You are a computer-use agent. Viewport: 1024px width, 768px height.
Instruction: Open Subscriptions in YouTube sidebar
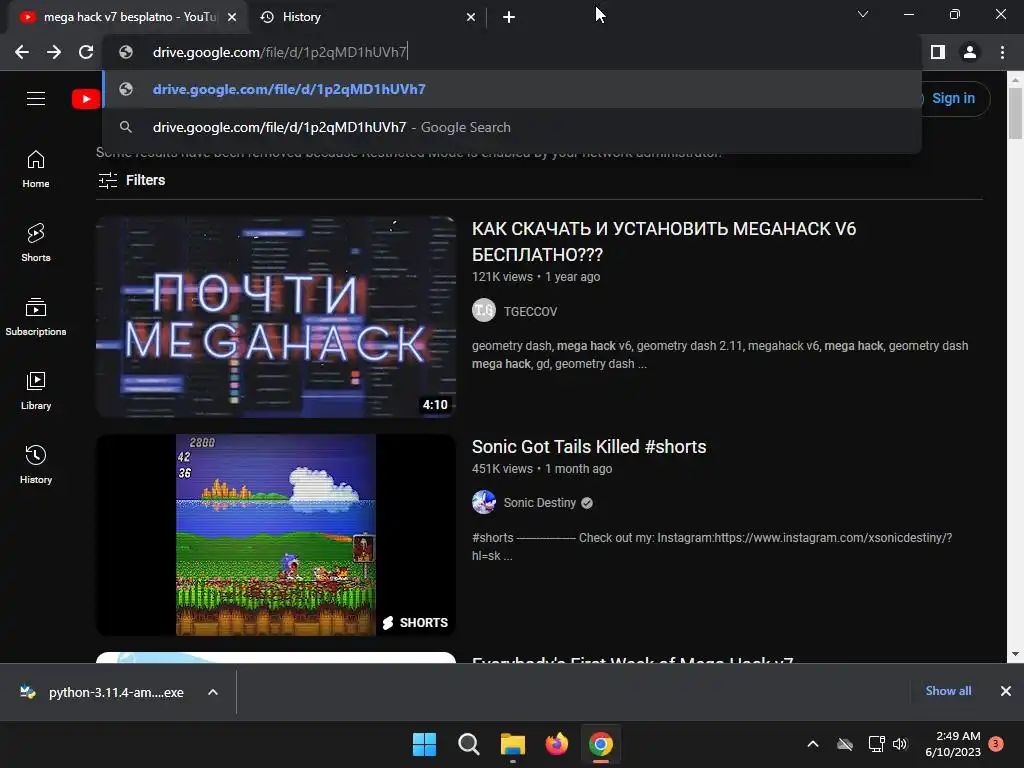point(36,317)
